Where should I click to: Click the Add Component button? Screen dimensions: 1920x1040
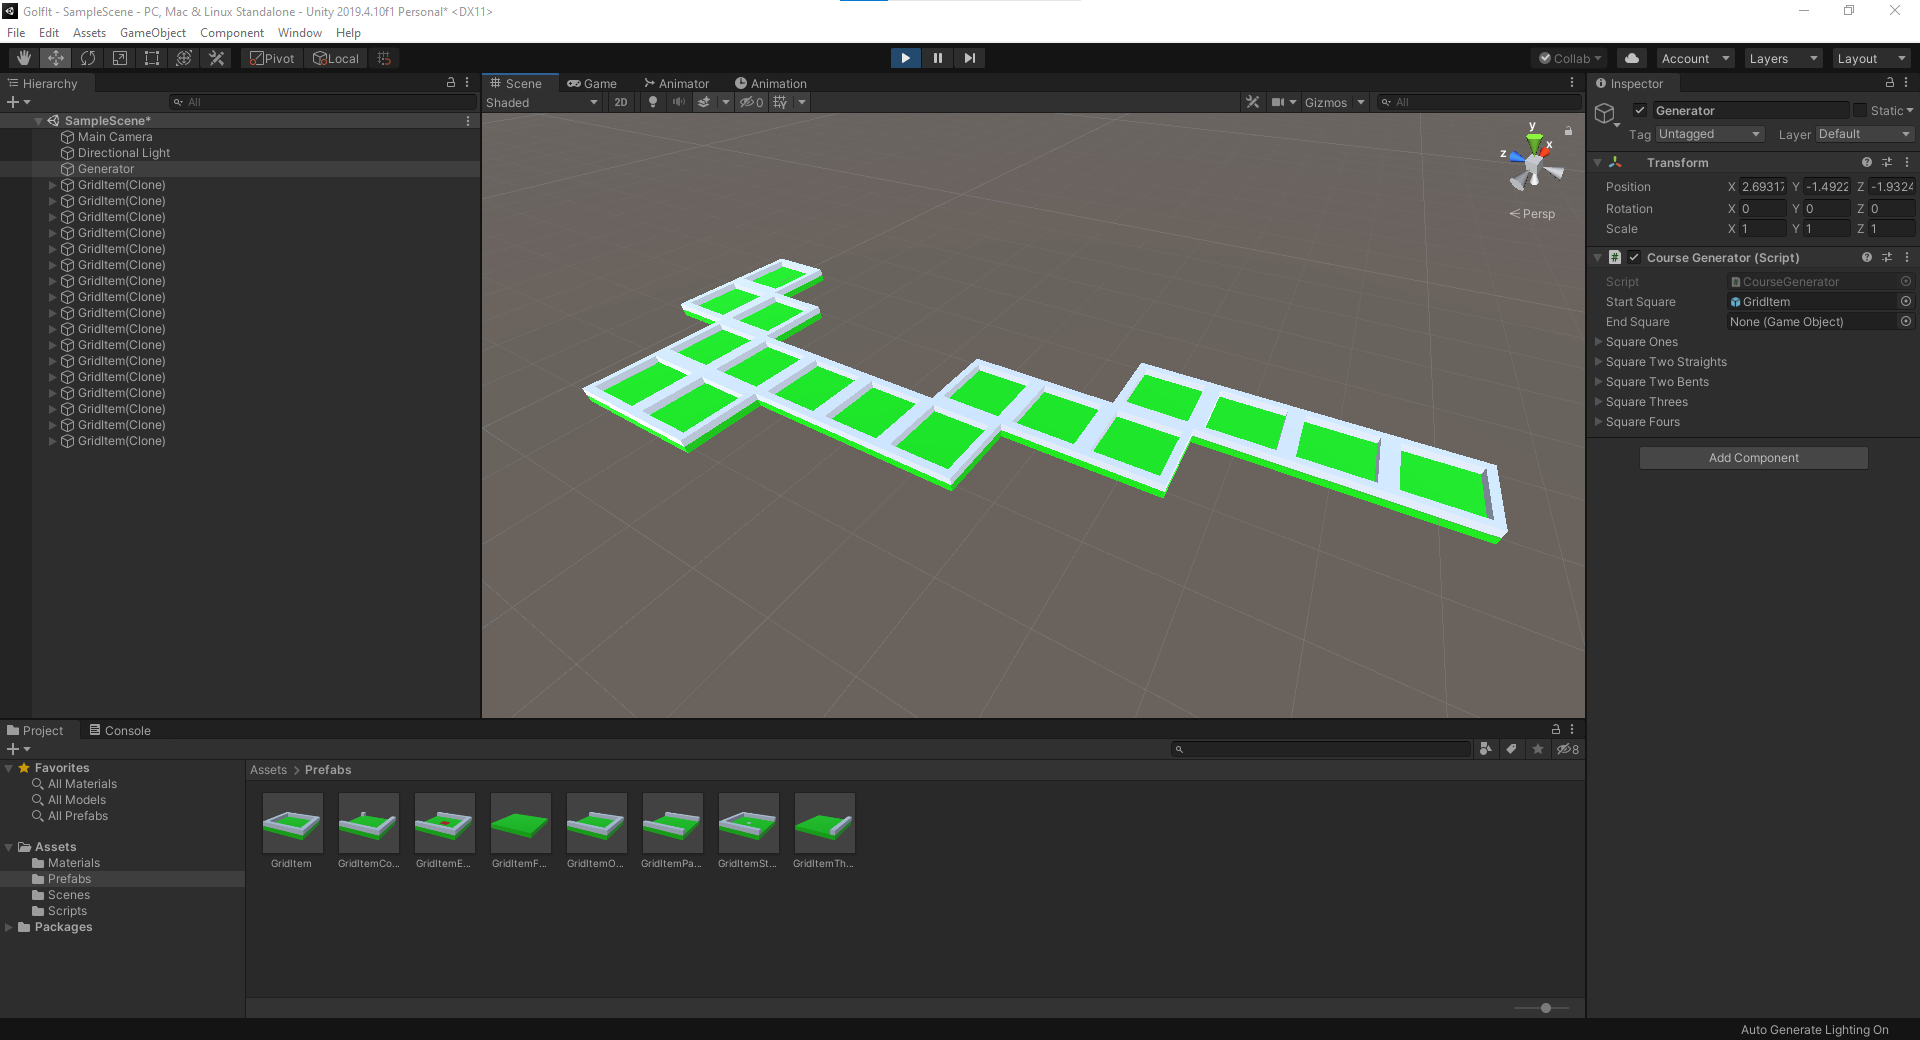click(1753, 457)
